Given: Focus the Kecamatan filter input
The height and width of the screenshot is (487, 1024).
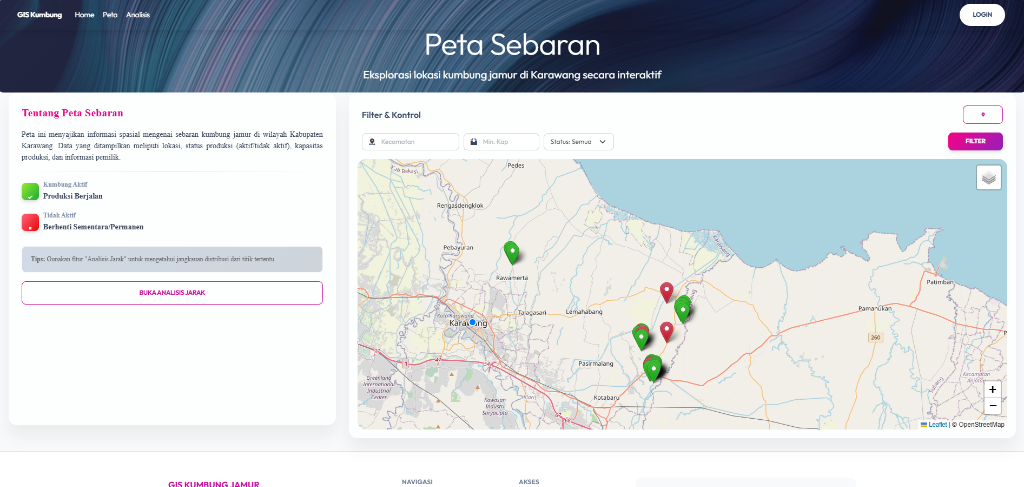Looking at the screenshot, I should tap(410, 142).
